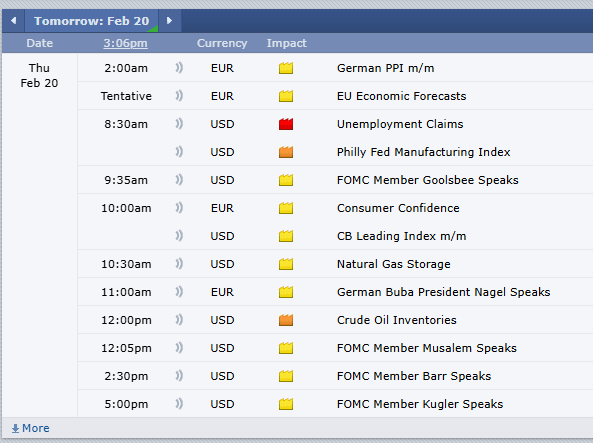Image resolution: width=593 pixels, height=443 pixels.
Task: Click the Date column header
Action: (40, 43)
